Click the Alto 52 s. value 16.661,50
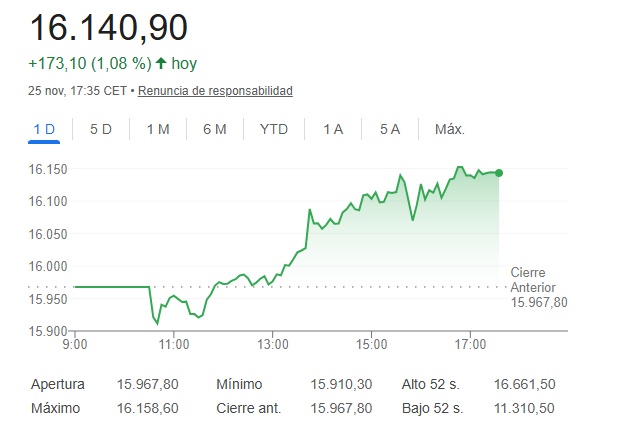 [x=524, y=384]
